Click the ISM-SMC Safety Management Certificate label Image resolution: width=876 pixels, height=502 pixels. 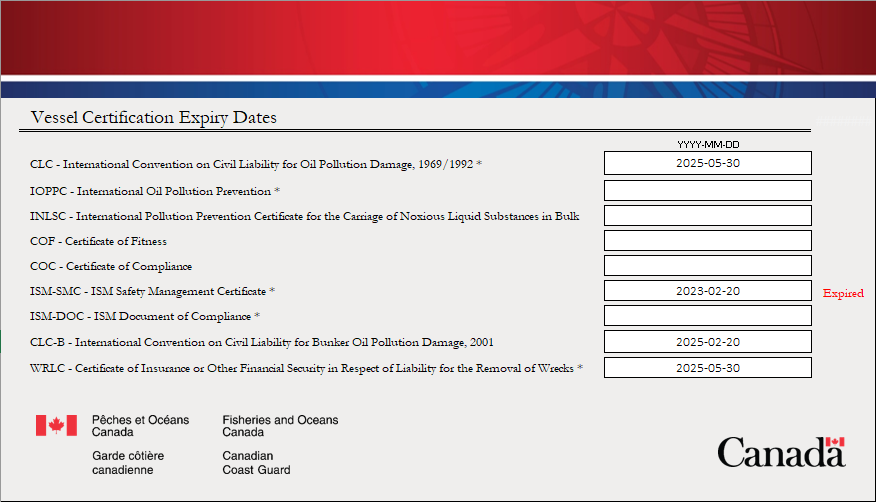(150, 291)
